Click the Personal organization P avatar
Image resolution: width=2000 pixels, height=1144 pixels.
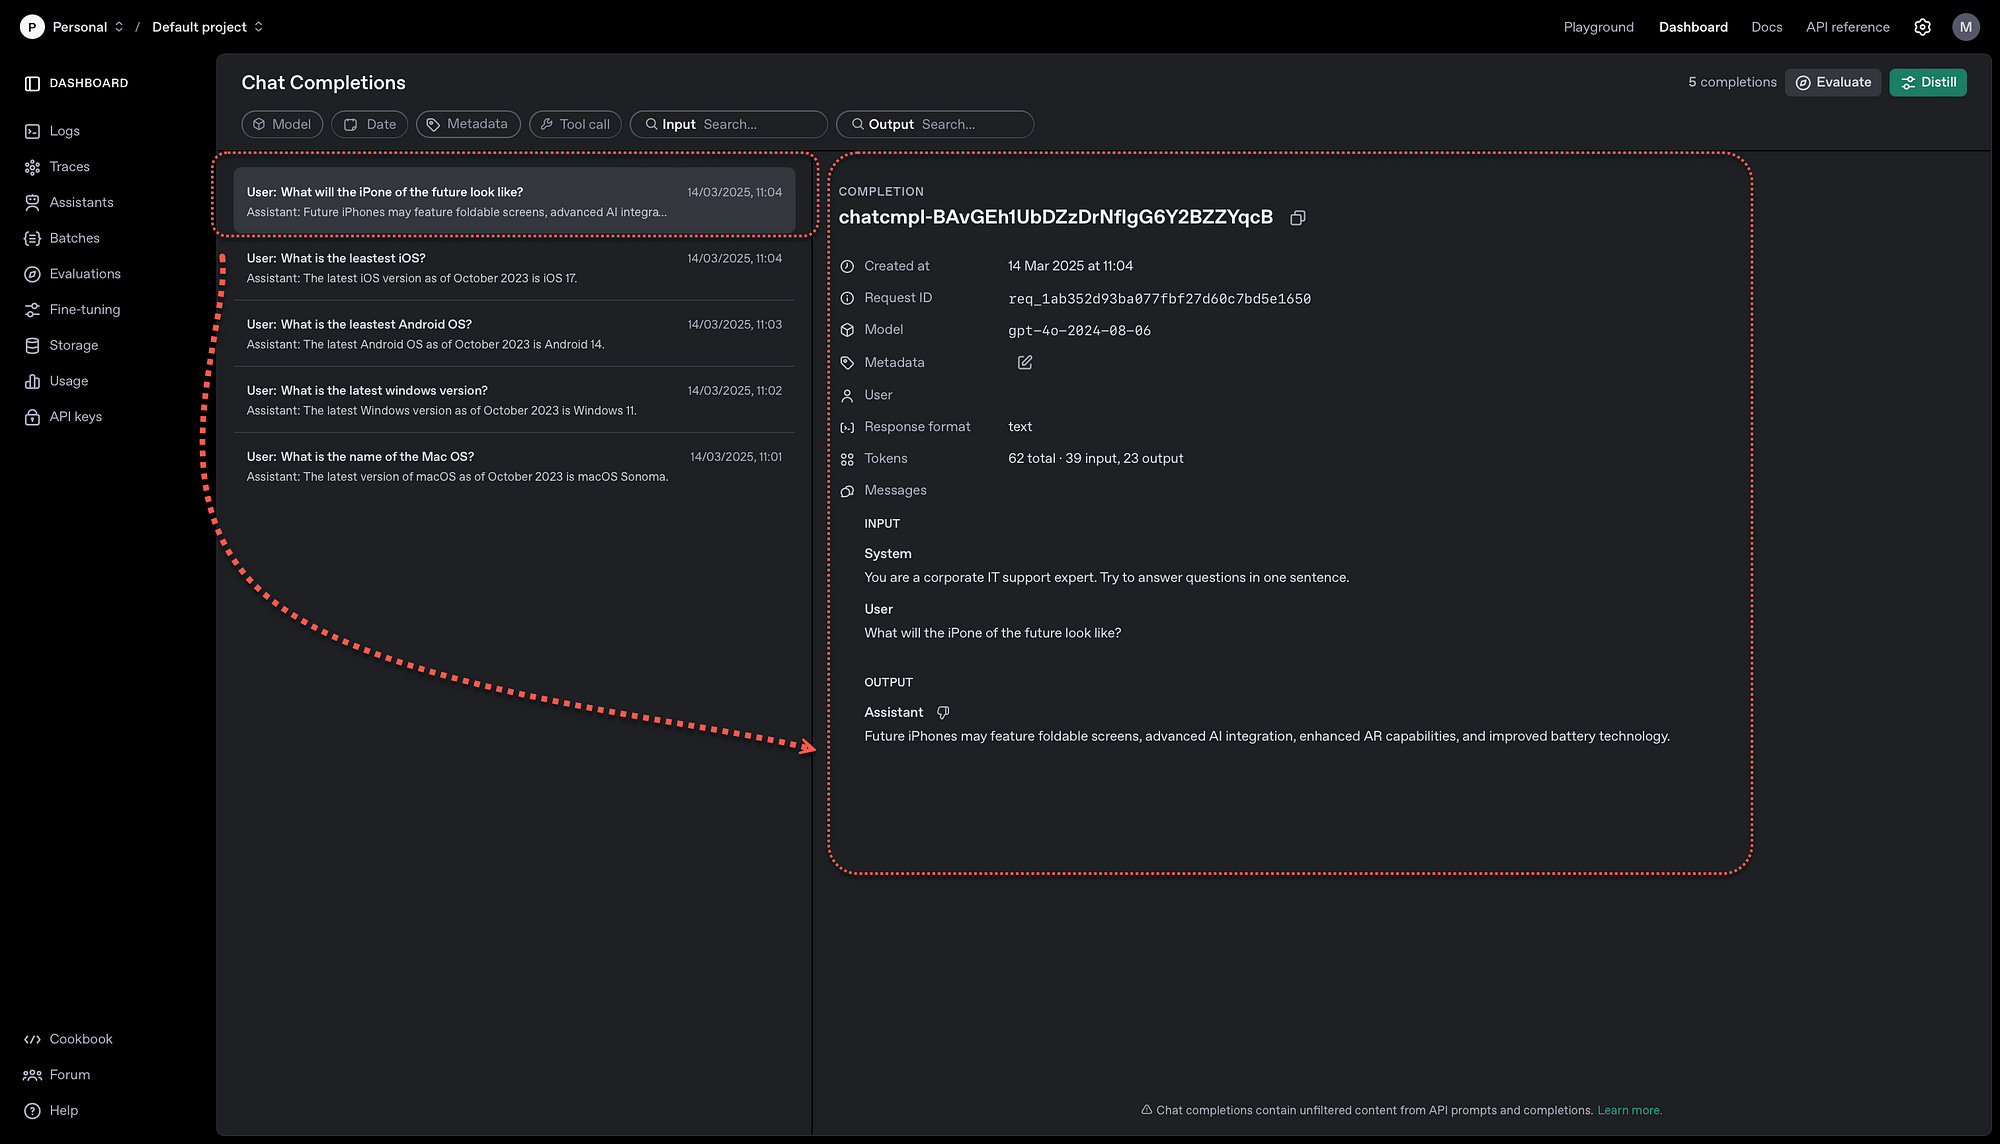[32, 27]
